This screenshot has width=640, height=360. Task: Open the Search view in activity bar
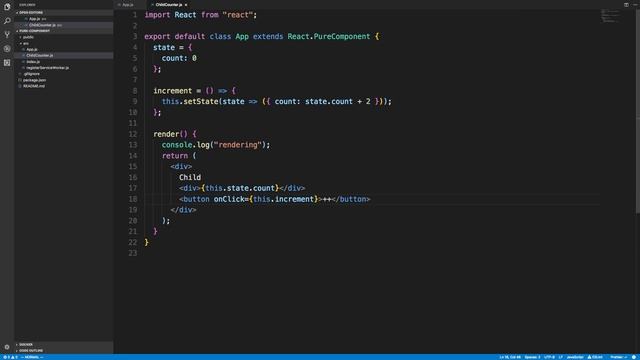tap(7, 21)
